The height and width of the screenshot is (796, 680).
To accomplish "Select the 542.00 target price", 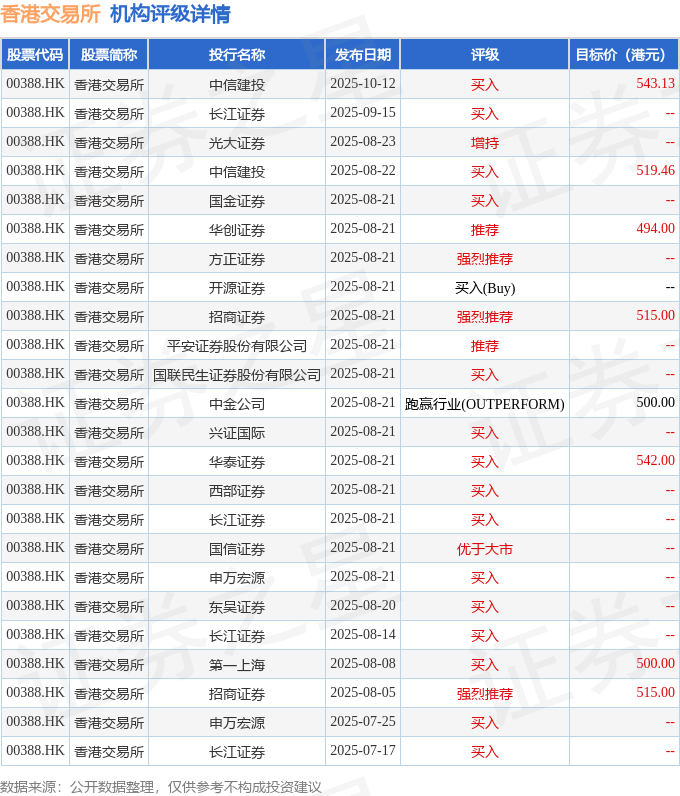I will coord(655,462).
